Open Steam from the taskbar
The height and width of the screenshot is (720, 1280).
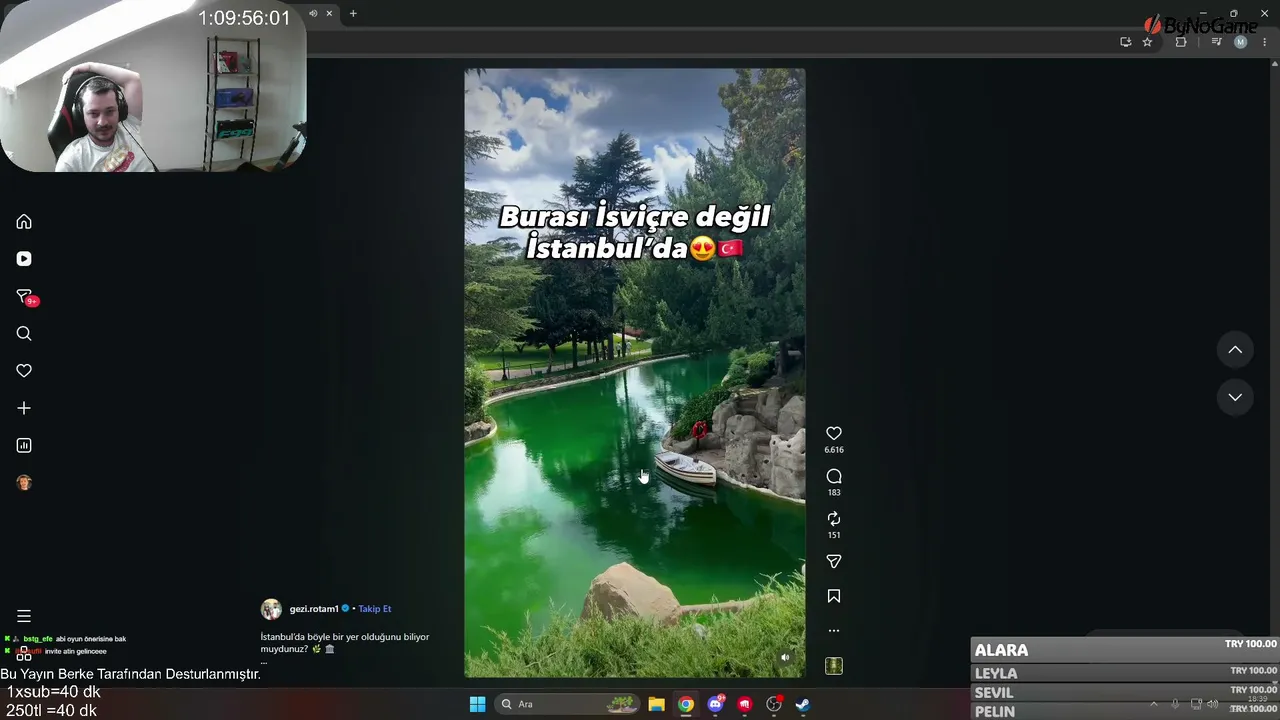pos(802,704)
